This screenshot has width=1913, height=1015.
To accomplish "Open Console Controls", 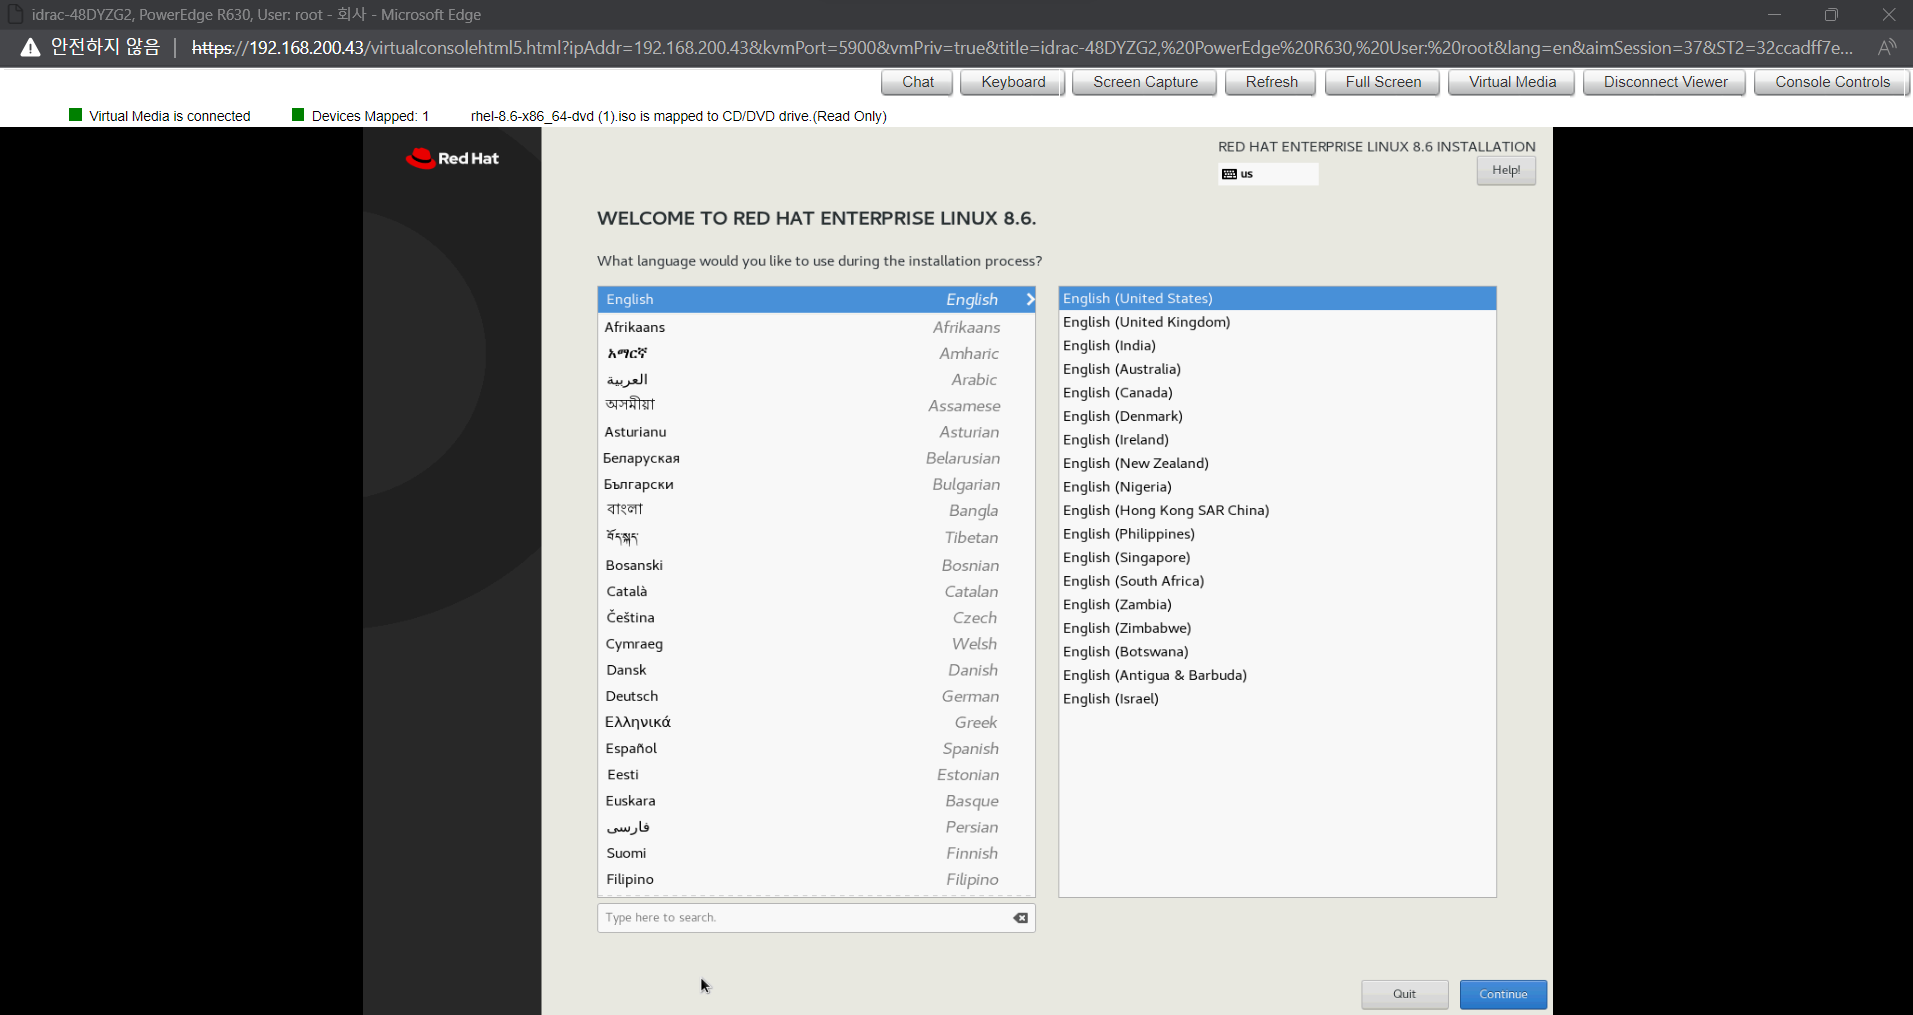I will (x=1832, y=82).
